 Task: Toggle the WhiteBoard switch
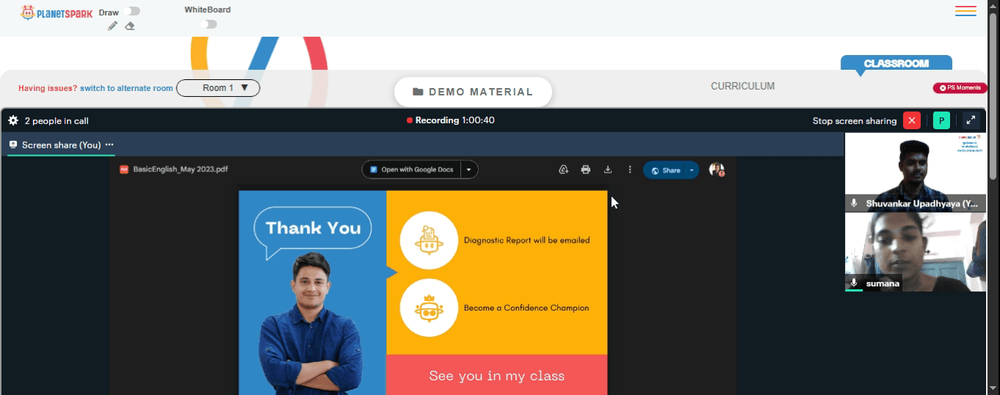click(208, 24)
